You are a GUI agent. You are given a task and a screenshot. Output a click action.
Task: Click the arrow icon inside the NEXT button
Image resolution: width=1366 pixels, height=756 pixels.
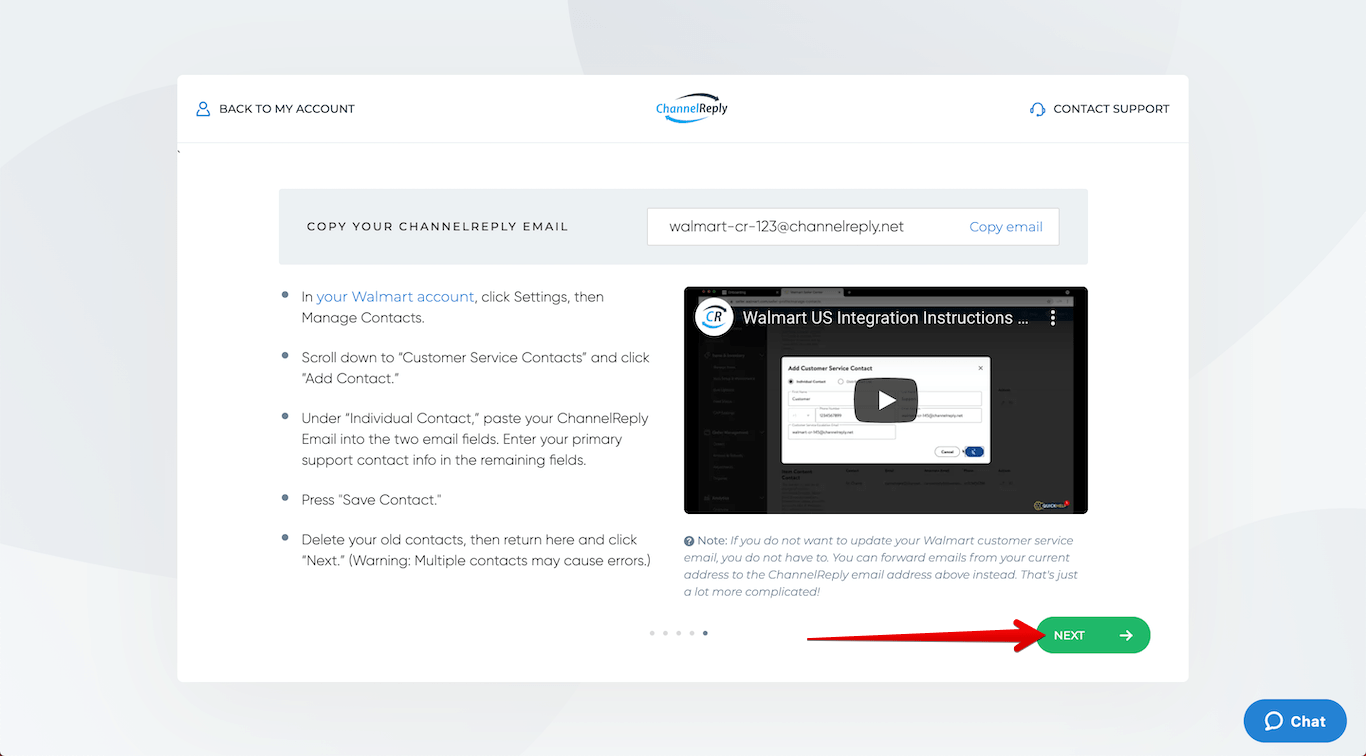click(x=1126, y=634)
